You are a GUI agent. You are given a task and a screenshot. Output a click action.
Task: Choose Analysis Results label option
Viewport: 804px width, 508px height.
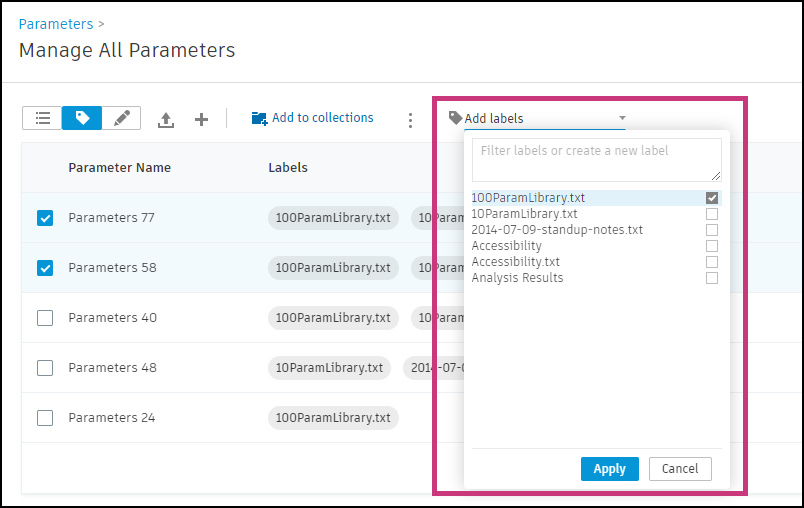[x=517, y=278]
